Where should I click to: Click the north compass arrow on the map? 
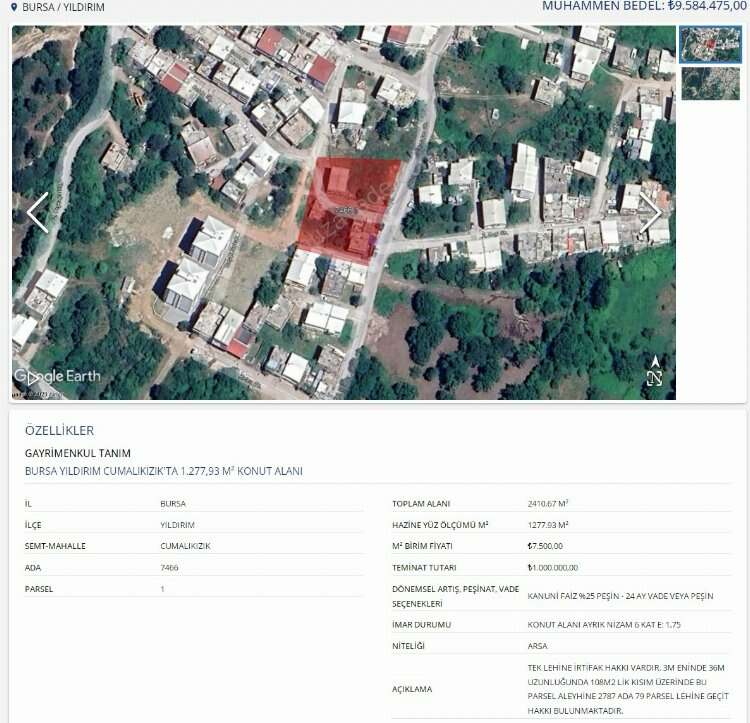coord(655,361)
